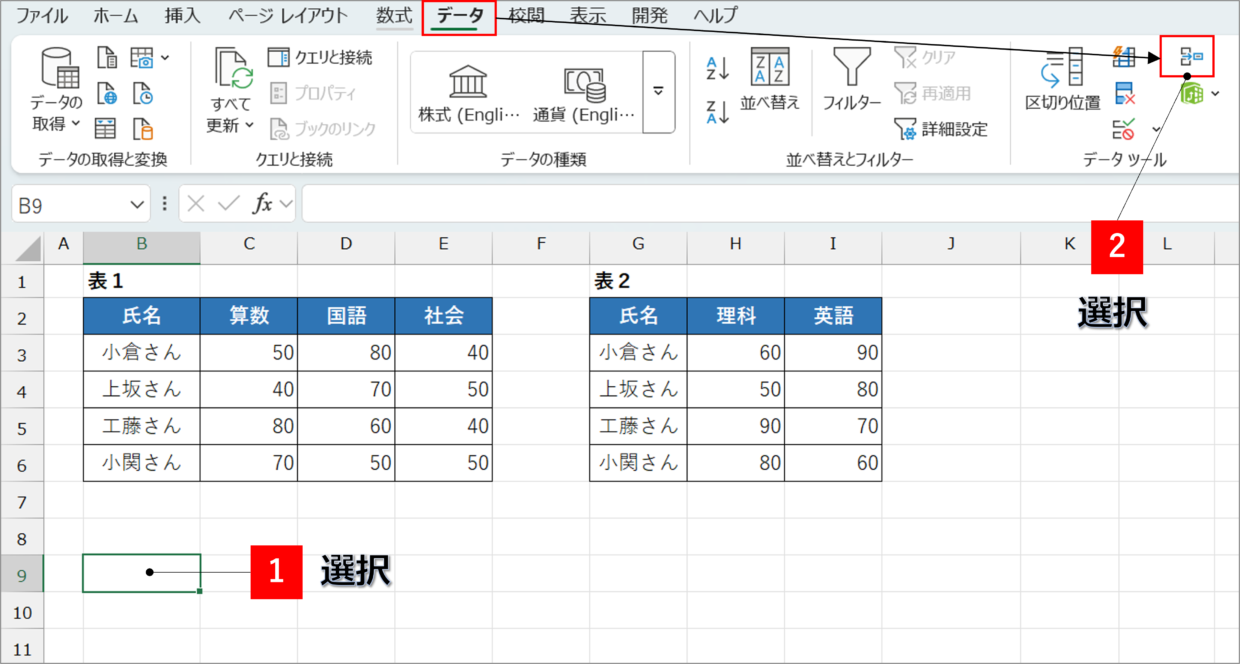Switch to the 校閲 tab
1240x664 pixels.
(526, 16)
